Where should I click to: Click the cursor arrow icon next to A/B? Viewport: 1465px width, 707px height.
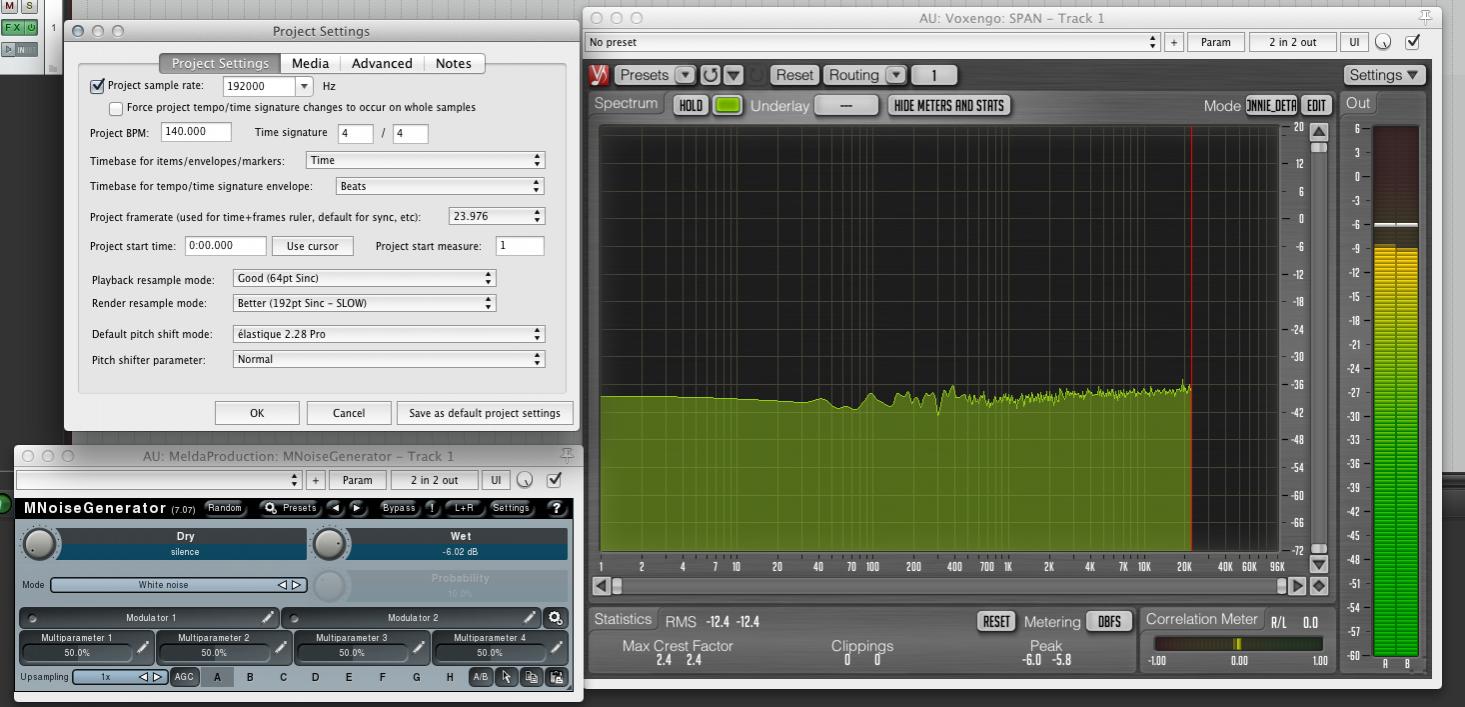506,677
